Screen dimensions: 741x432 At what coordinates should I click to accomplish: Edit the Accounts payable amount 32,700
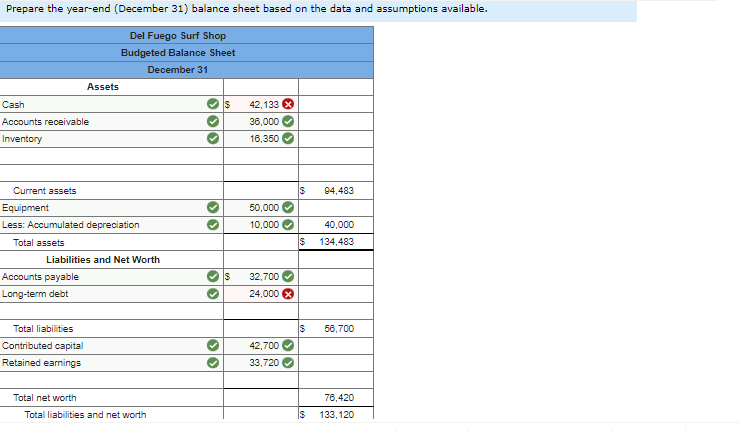click(x=261, y=276)
